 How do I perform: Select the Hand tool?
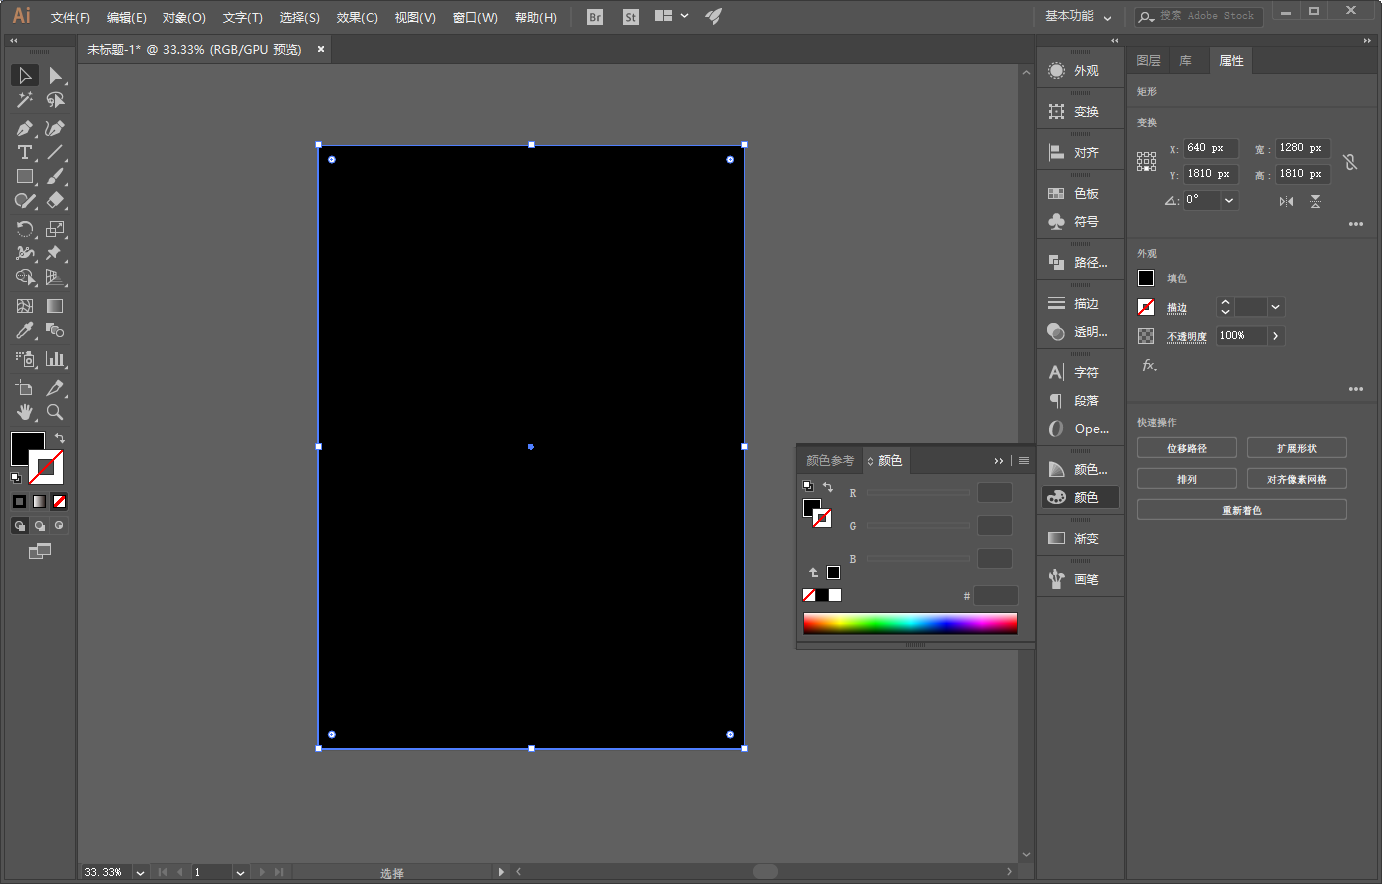(25, 412)
